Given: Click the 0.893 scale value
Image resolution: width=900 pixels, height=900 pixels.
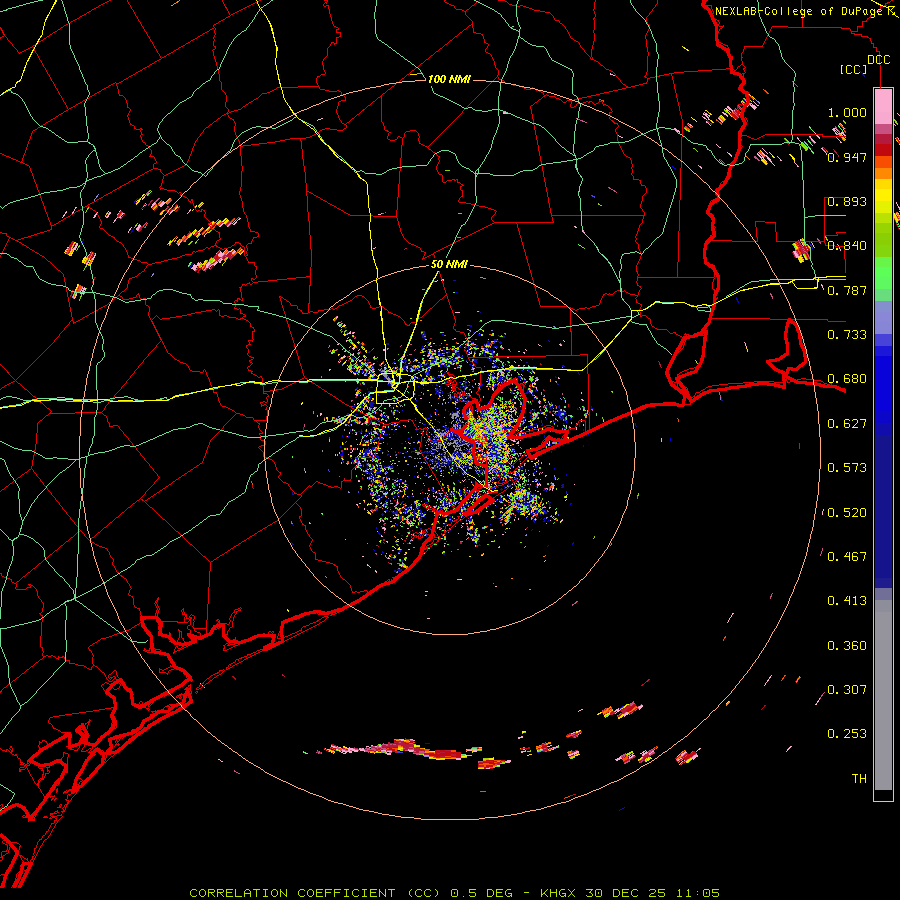Looking at the screenshot, I should (847, 201).
